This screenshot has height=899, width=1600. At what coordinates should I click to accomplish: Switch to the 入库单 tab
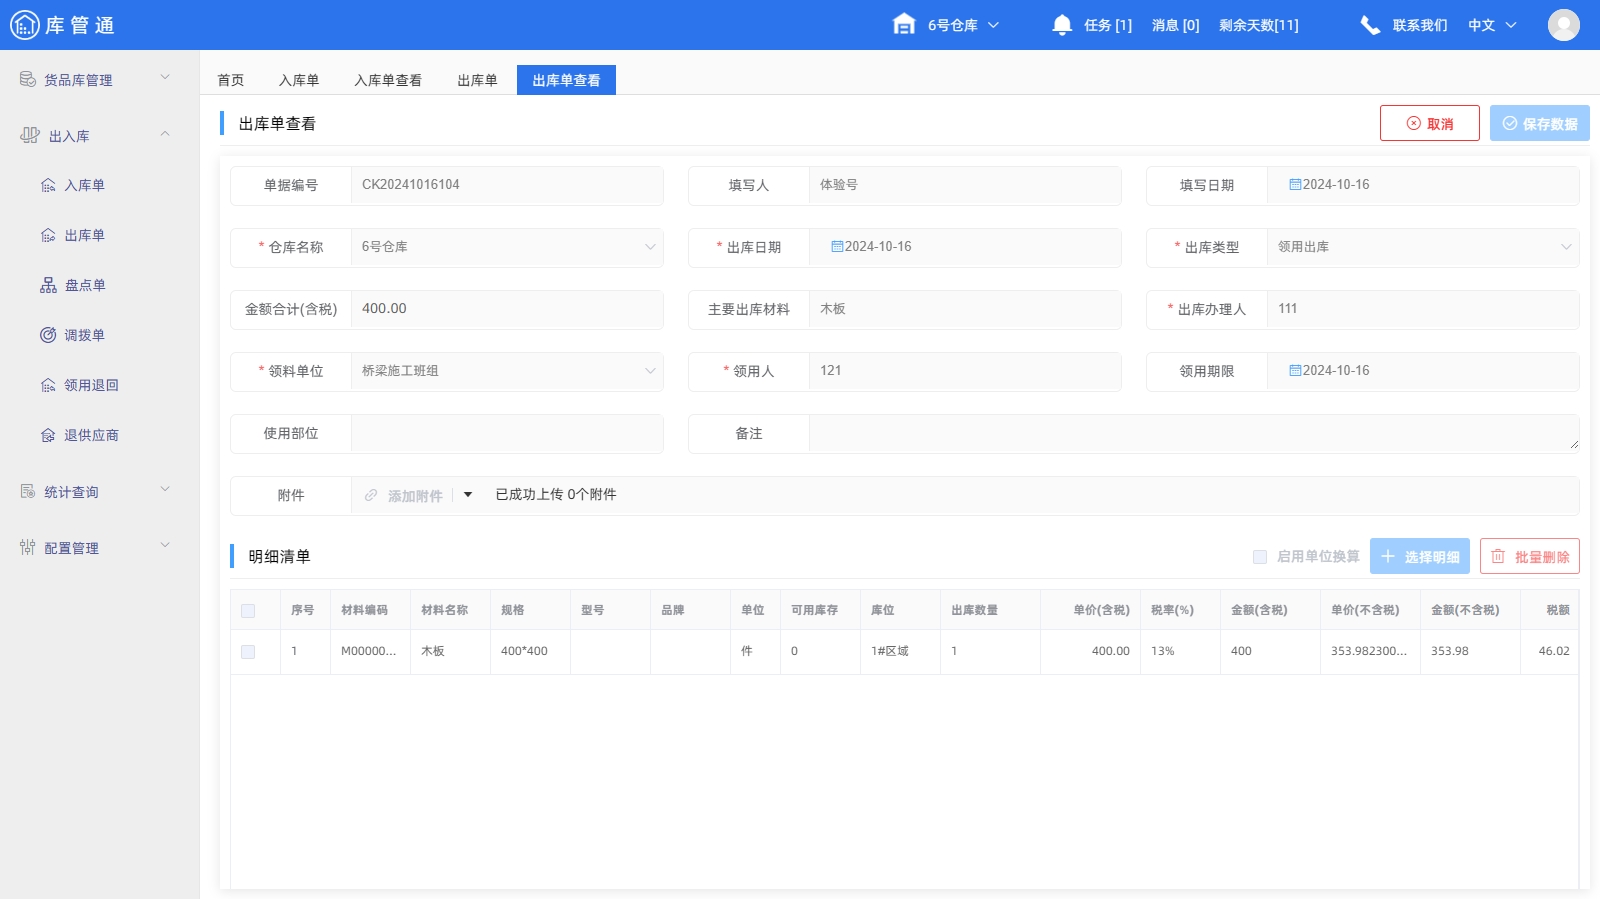click(x=299, y=80)
